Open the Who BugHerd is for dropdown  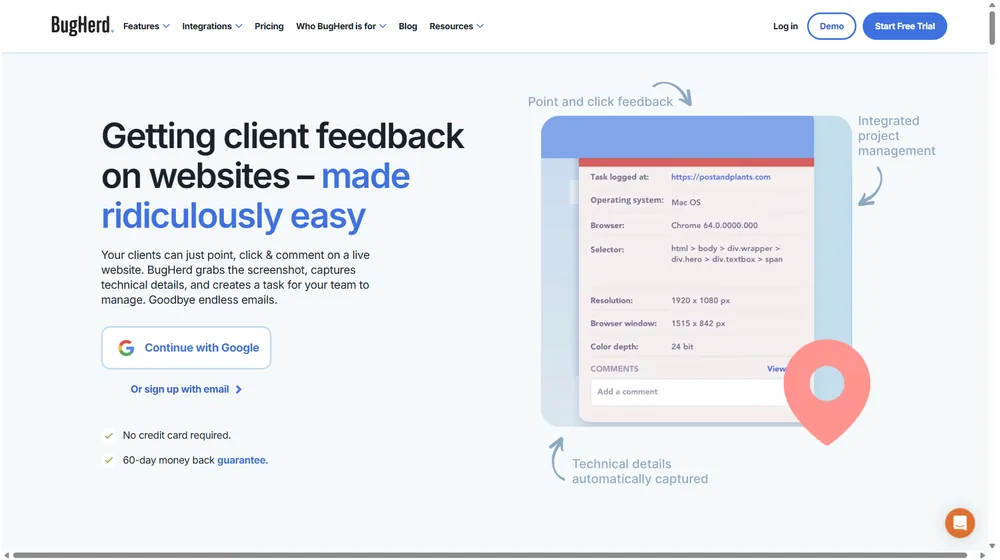341,26
